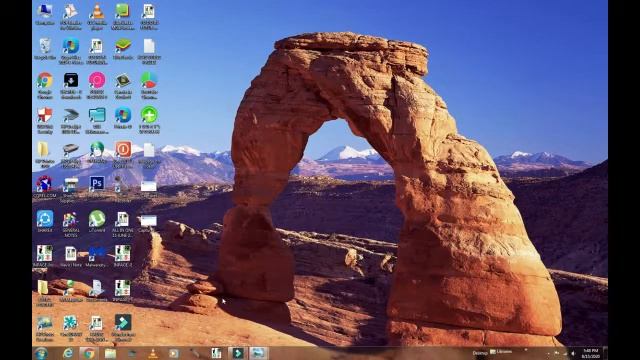Viewport: 640px width, 360px height.
Task: Open the yellow folder in the fifth row
Action: 44,156
